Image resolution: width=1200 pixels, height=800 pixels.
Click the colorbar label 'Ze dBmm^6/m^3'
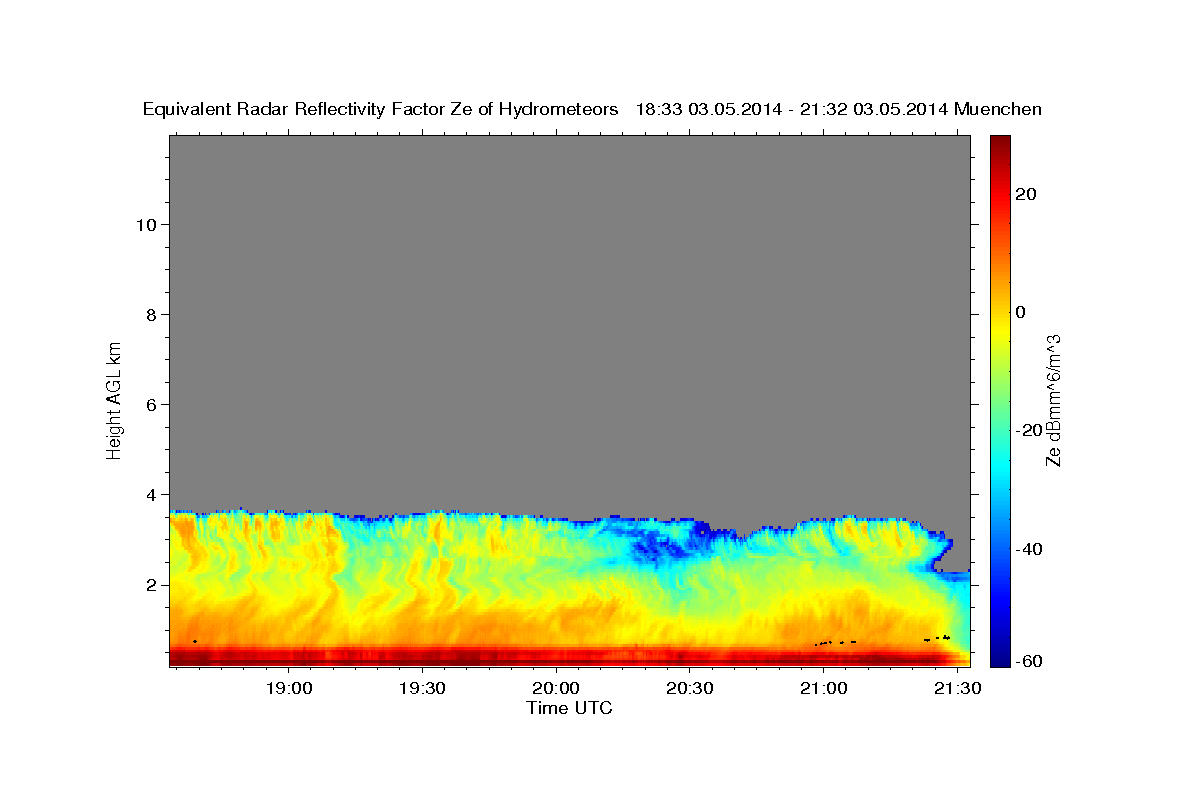[x=1053, y=400]
